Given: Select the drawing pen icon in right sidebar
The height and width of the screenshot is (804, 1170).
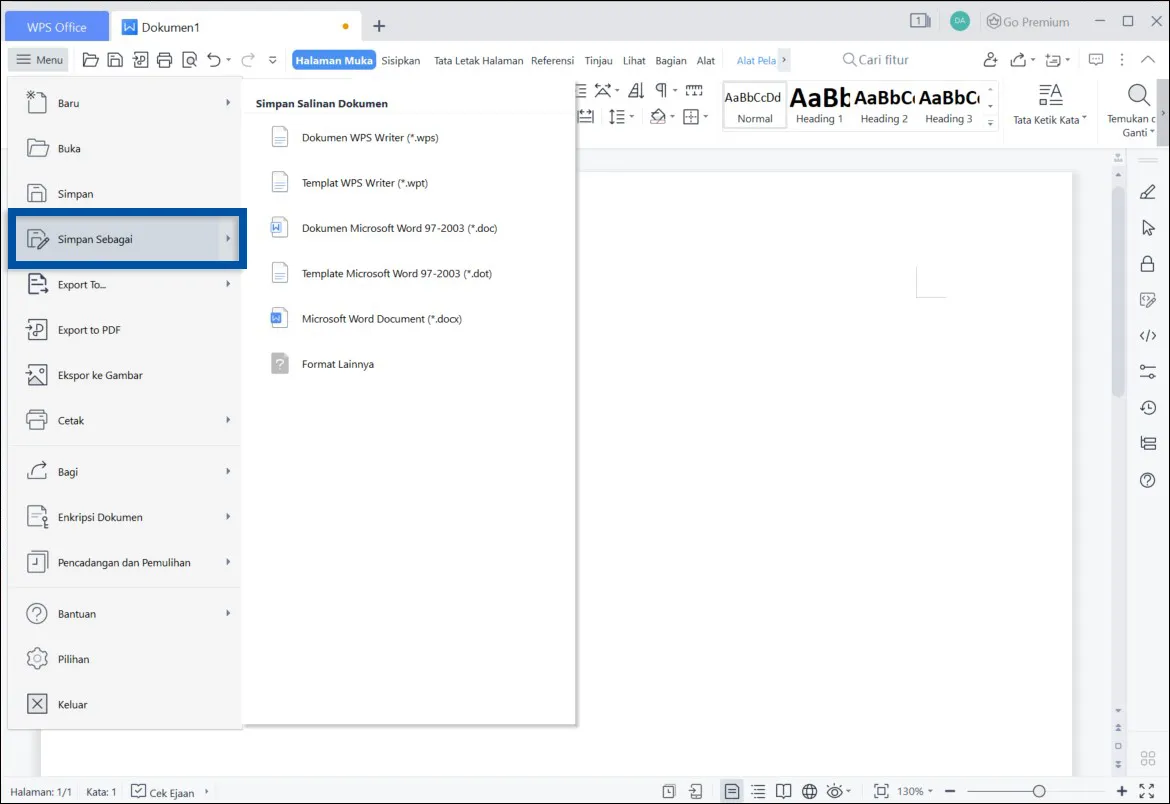Looking at the screenshot, I should tap(1147, 191).
